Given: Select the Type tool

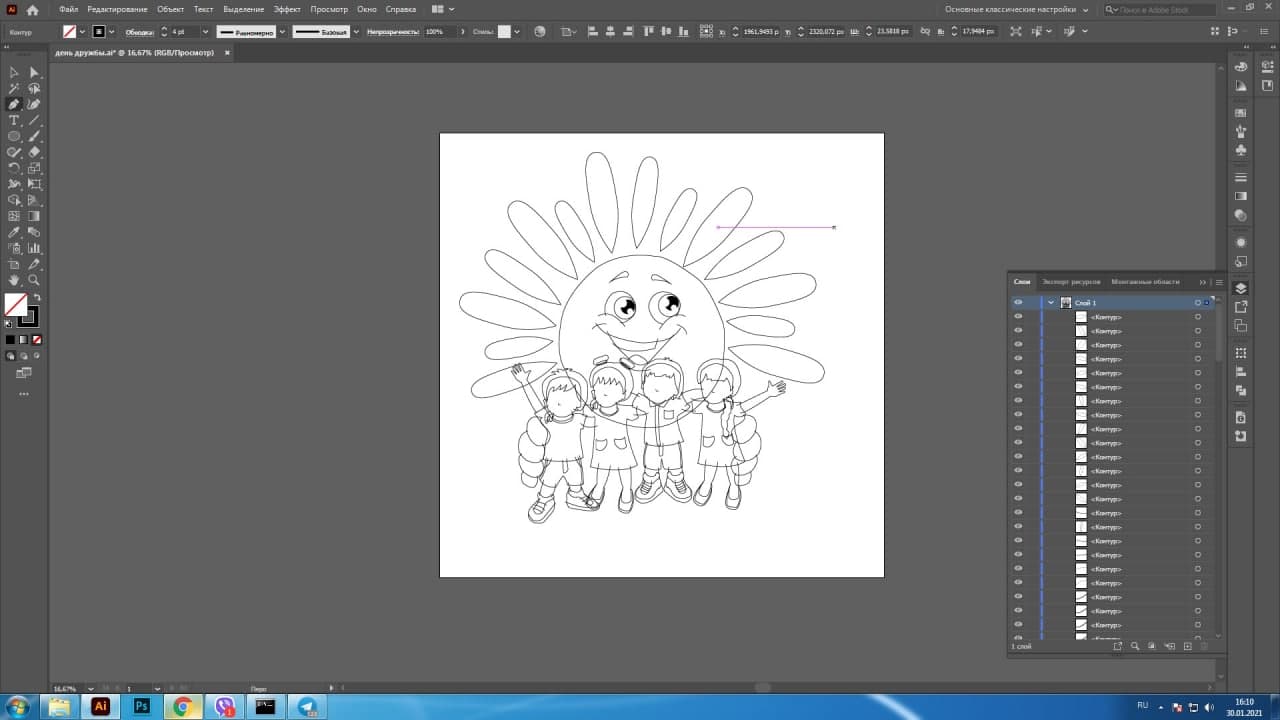Looking at the screenshot, I should [x=14, y=120].
